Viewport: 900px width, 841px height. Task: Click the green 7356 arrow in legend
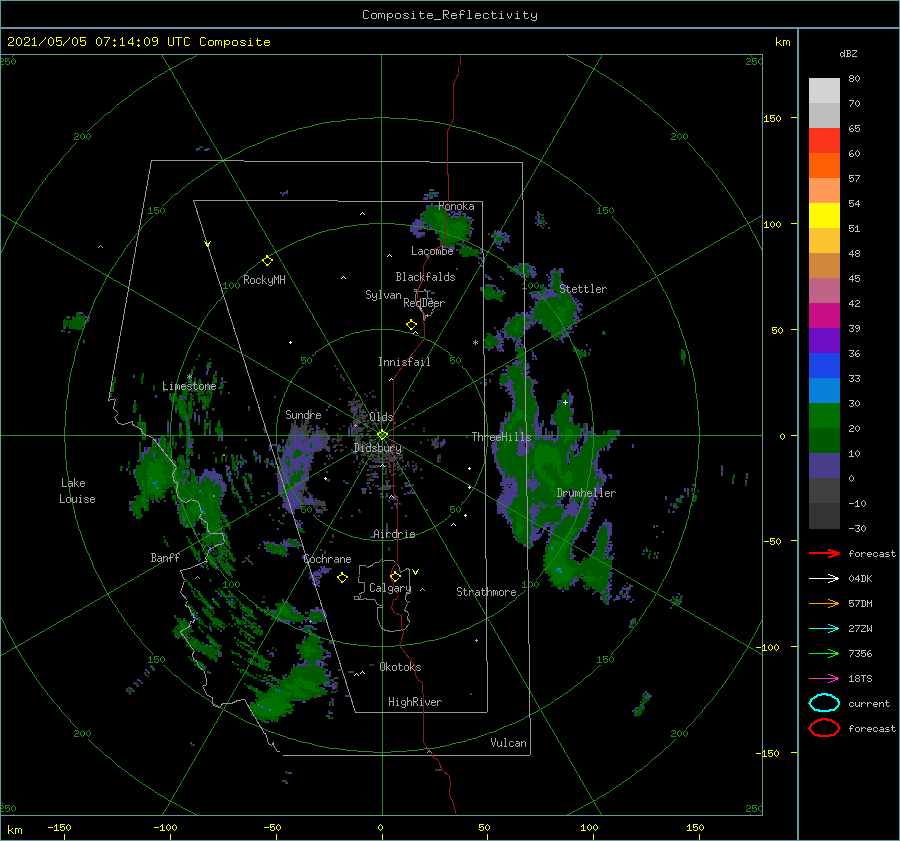824,653
